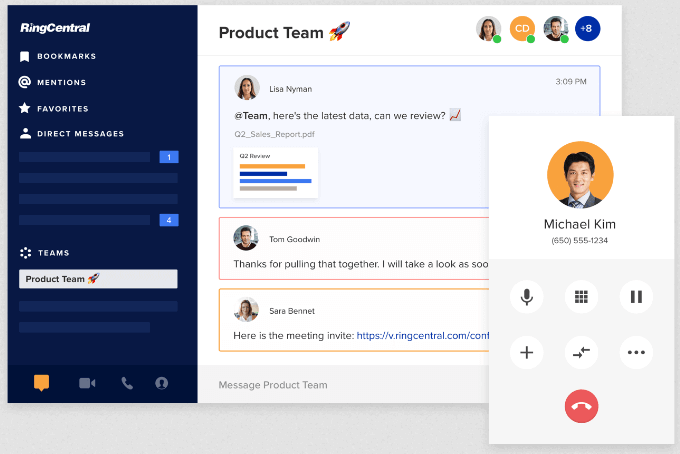The image size is (680, 454).
Task: Open Mentions in the sidebar
Action: pyautogui.click(x=52, y=82)
